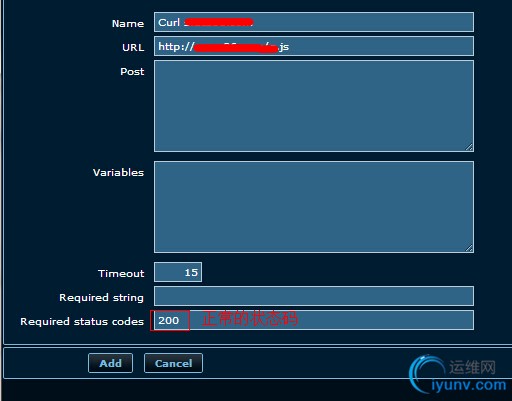The width and height of the screenshot is (512, 401).
Task: Click the Variables label
Action: 118,172
